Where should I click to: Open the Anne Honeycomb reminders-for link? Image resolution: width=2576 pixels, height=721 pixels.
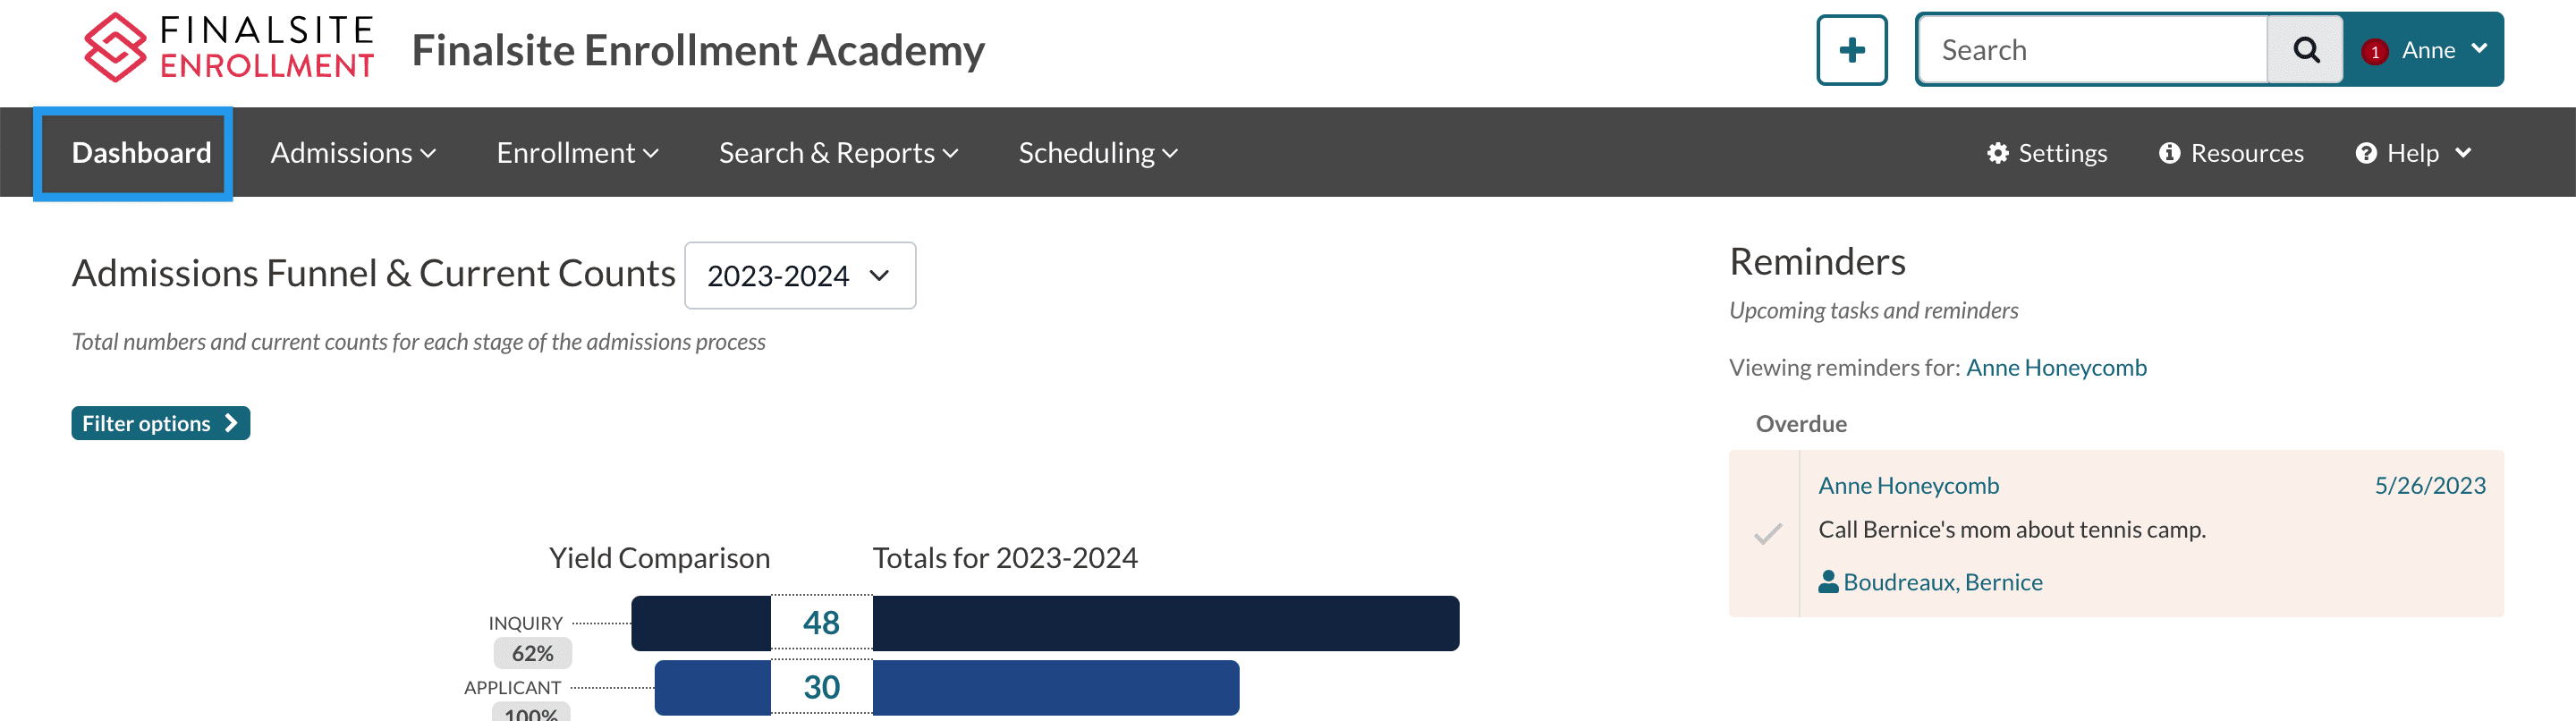coord(2055,368)
